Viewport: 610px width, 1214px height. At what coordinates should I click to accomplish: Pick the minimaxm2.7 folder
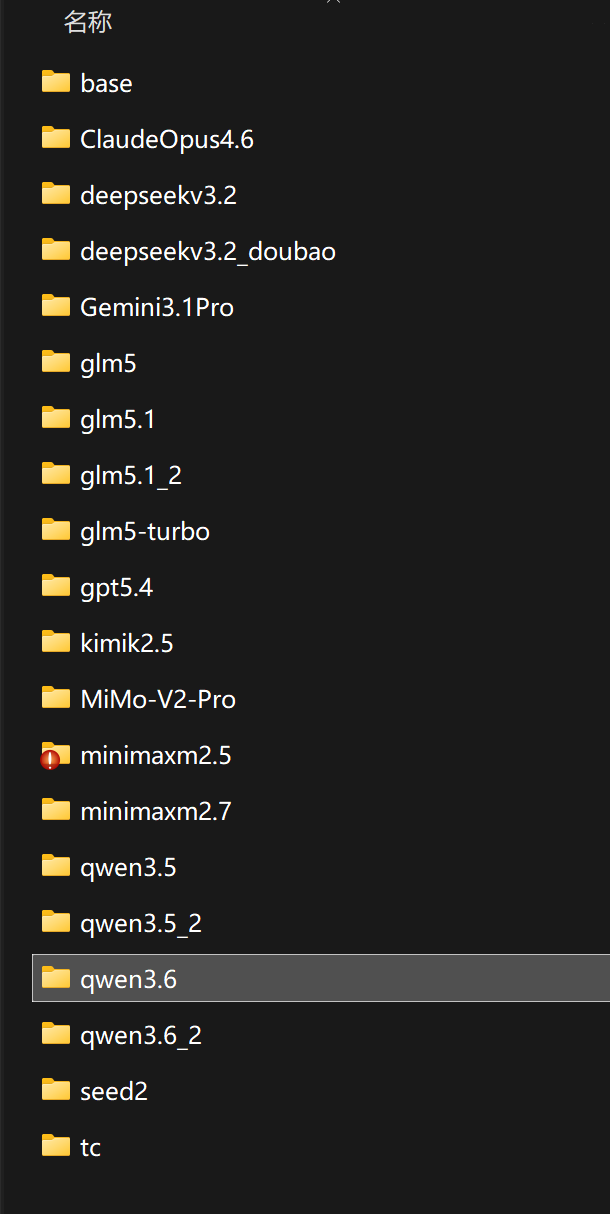click(321, 811)
